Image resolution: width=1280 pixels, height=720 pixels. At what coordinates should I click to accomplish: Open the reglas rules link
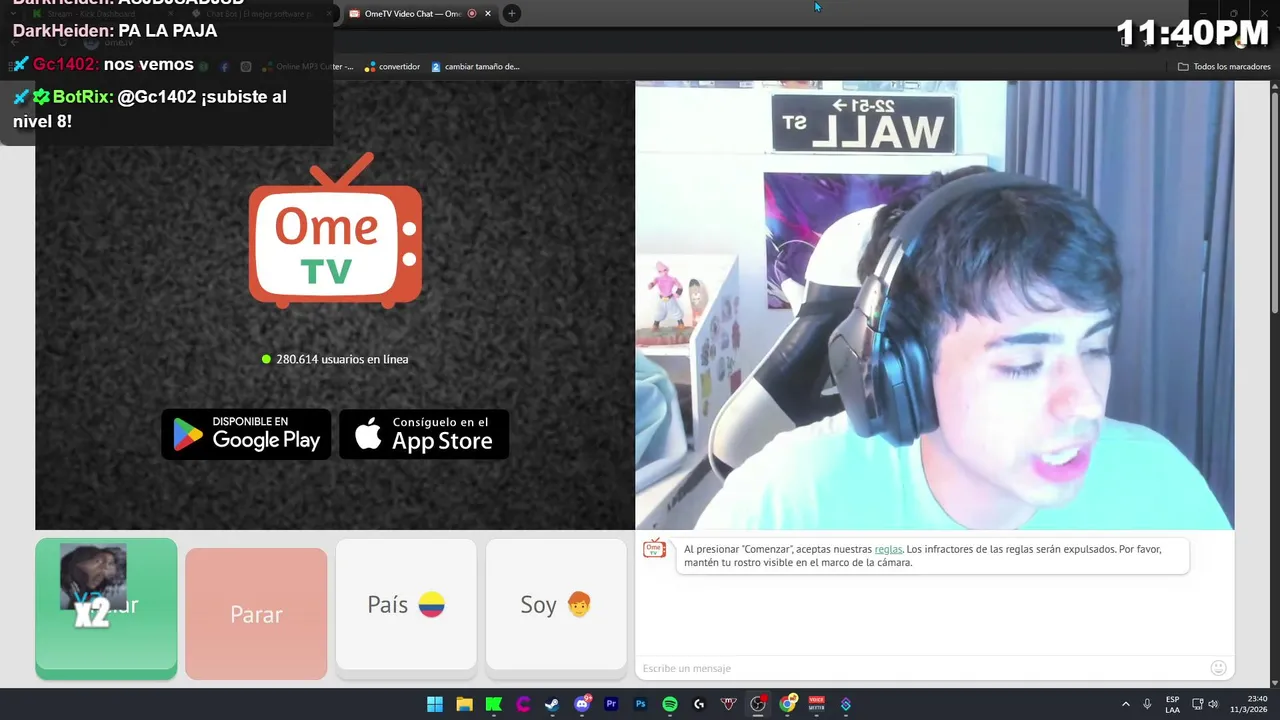click(x=888, y=549)
